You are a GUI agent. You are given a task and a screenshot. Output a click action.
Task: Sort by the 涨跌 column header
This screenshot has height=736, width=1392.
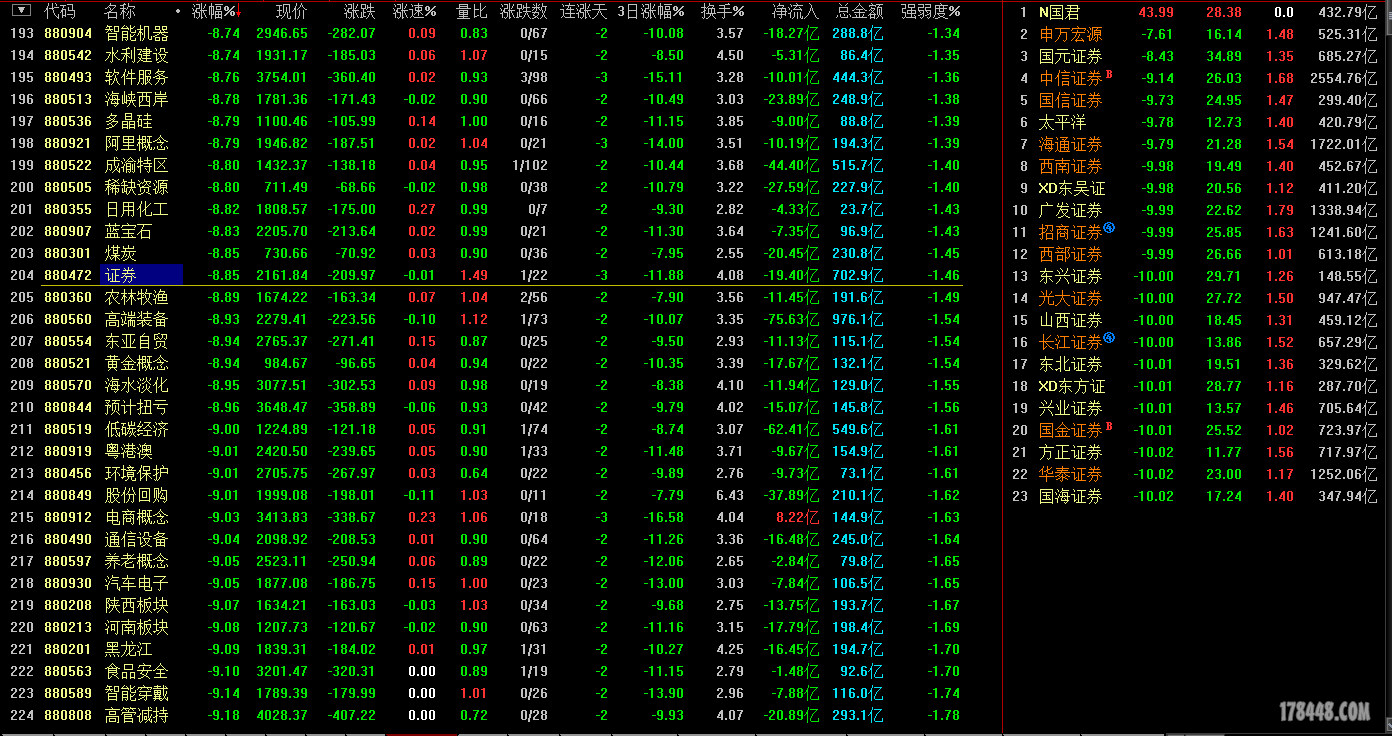tap(360, 11)
